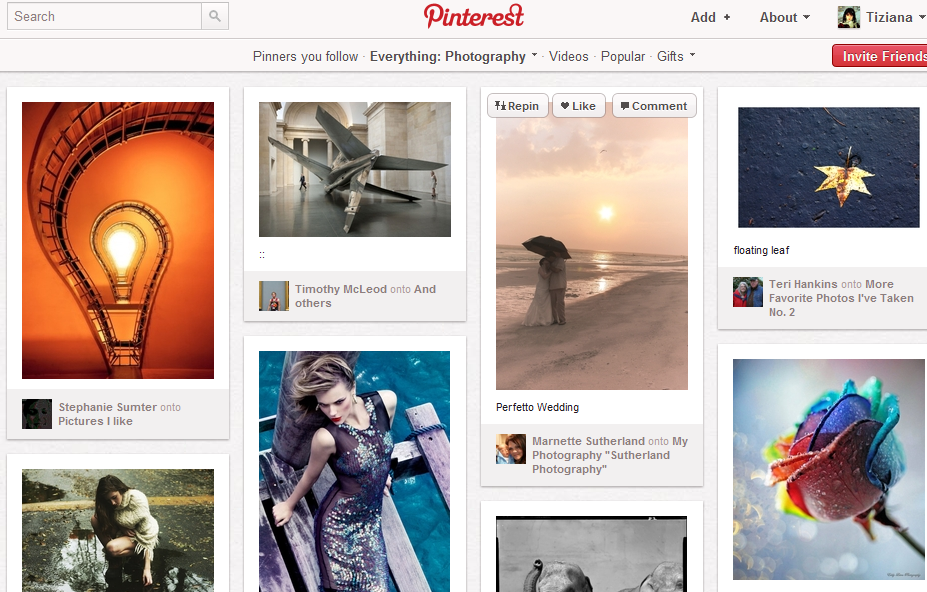The width and height of the screenshot is (927, 592).
Task: Open the Marnette Sutherland profile link
Action: click(588, 441)
